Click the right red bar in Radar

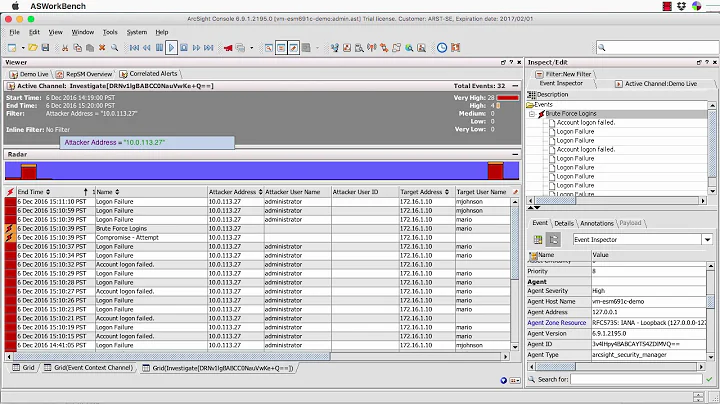click(x=495, y=171)
